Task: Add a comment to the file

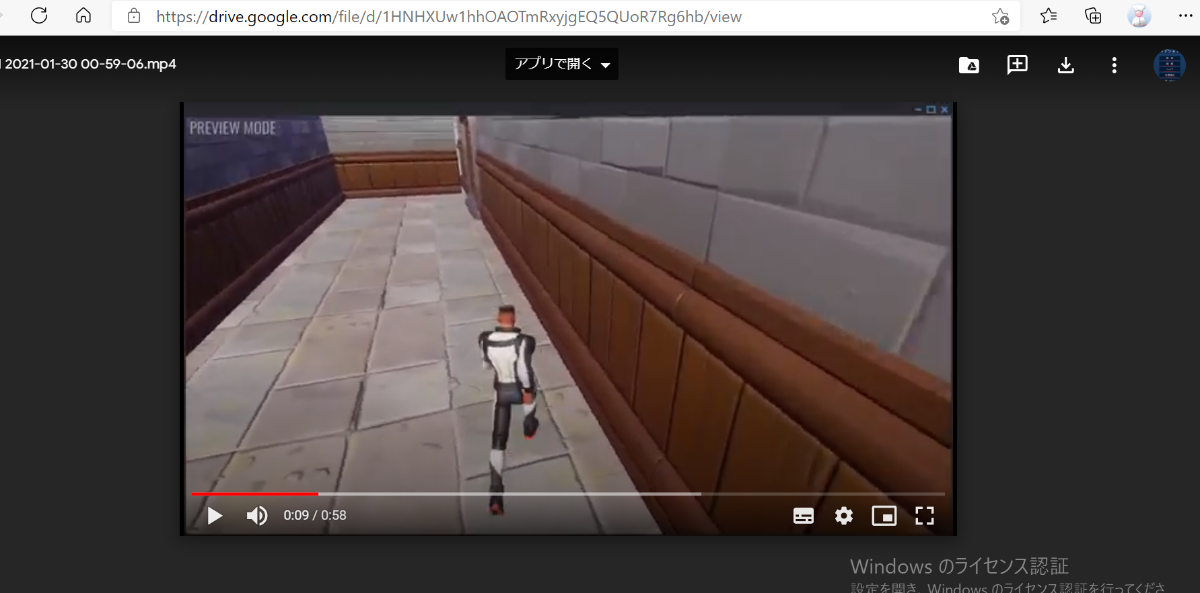Action: (1017, 65)
